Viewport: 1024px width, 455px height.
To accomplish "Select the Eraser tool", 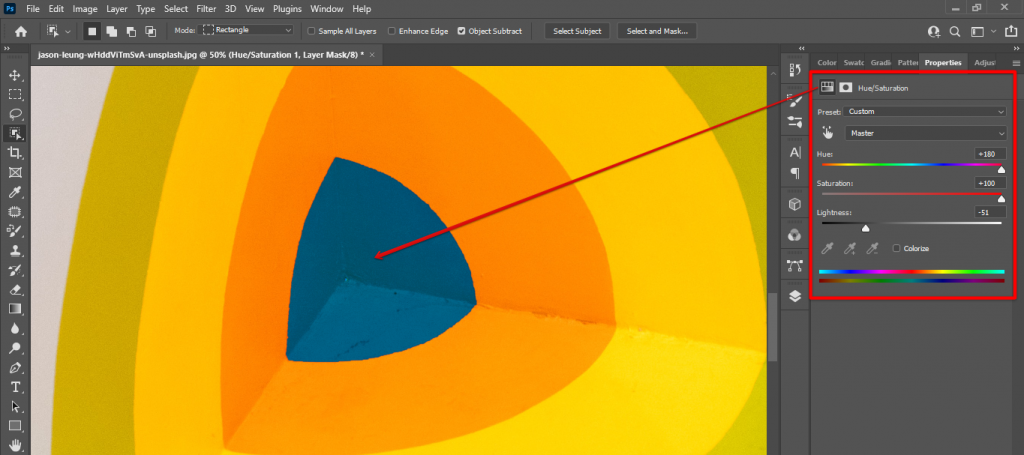I will (16, 289).
